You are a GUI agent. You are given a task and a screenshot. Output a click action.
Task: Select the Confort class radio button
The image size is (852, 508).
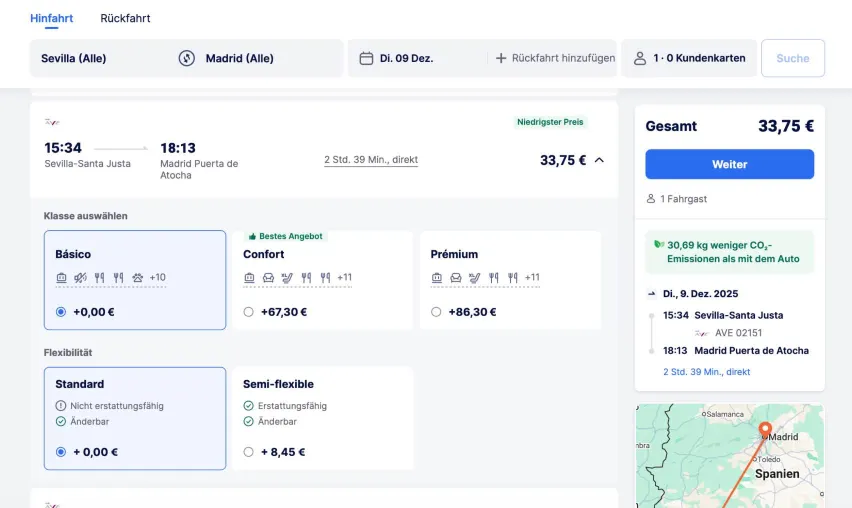[249, 312]
